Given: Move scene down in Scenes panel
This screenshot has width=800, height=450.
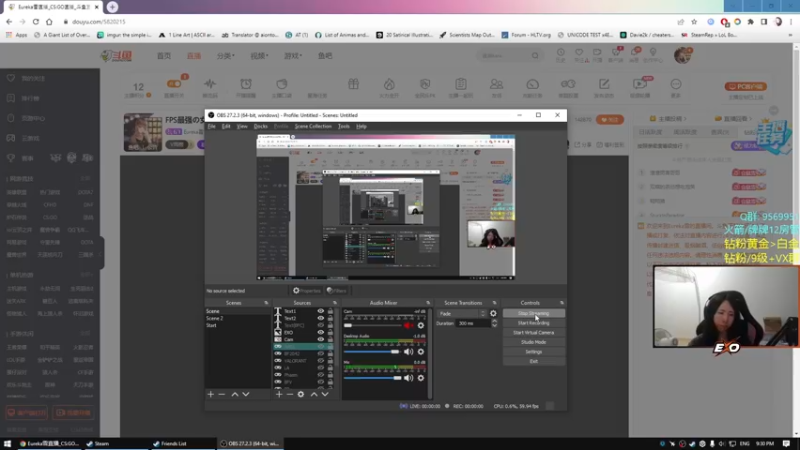Looking at the screenshot, I should coord(246,394).
